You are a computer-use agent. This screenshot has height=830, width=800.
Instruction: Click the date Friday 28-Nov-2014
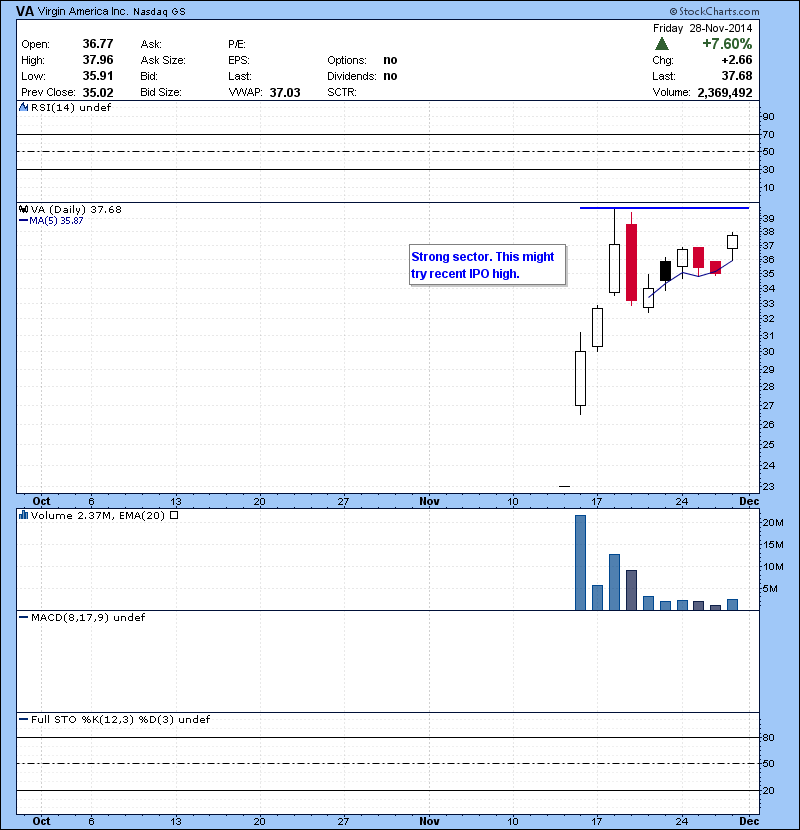[x=702, y=28]
